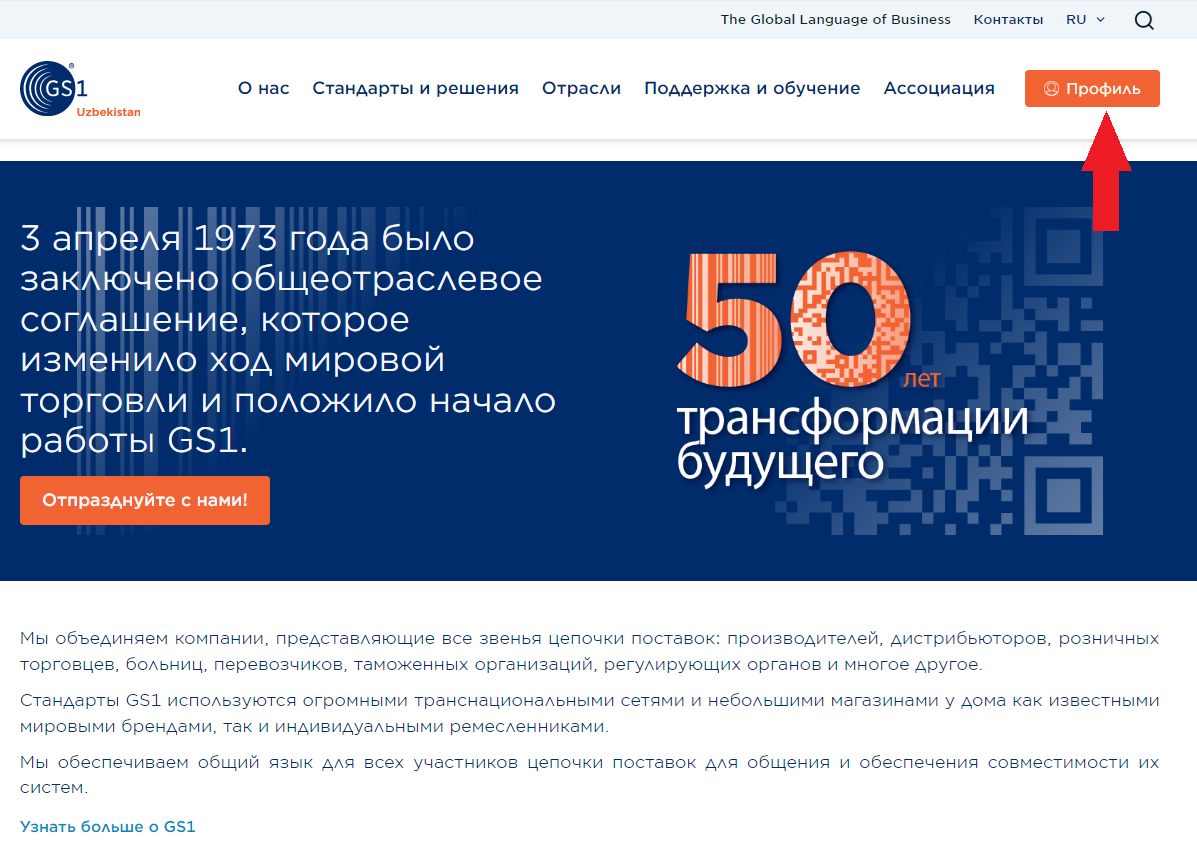Click the Uzbekistan label under the logo
The height and width of the screenshot is (845, 1197).
point(108,113)
